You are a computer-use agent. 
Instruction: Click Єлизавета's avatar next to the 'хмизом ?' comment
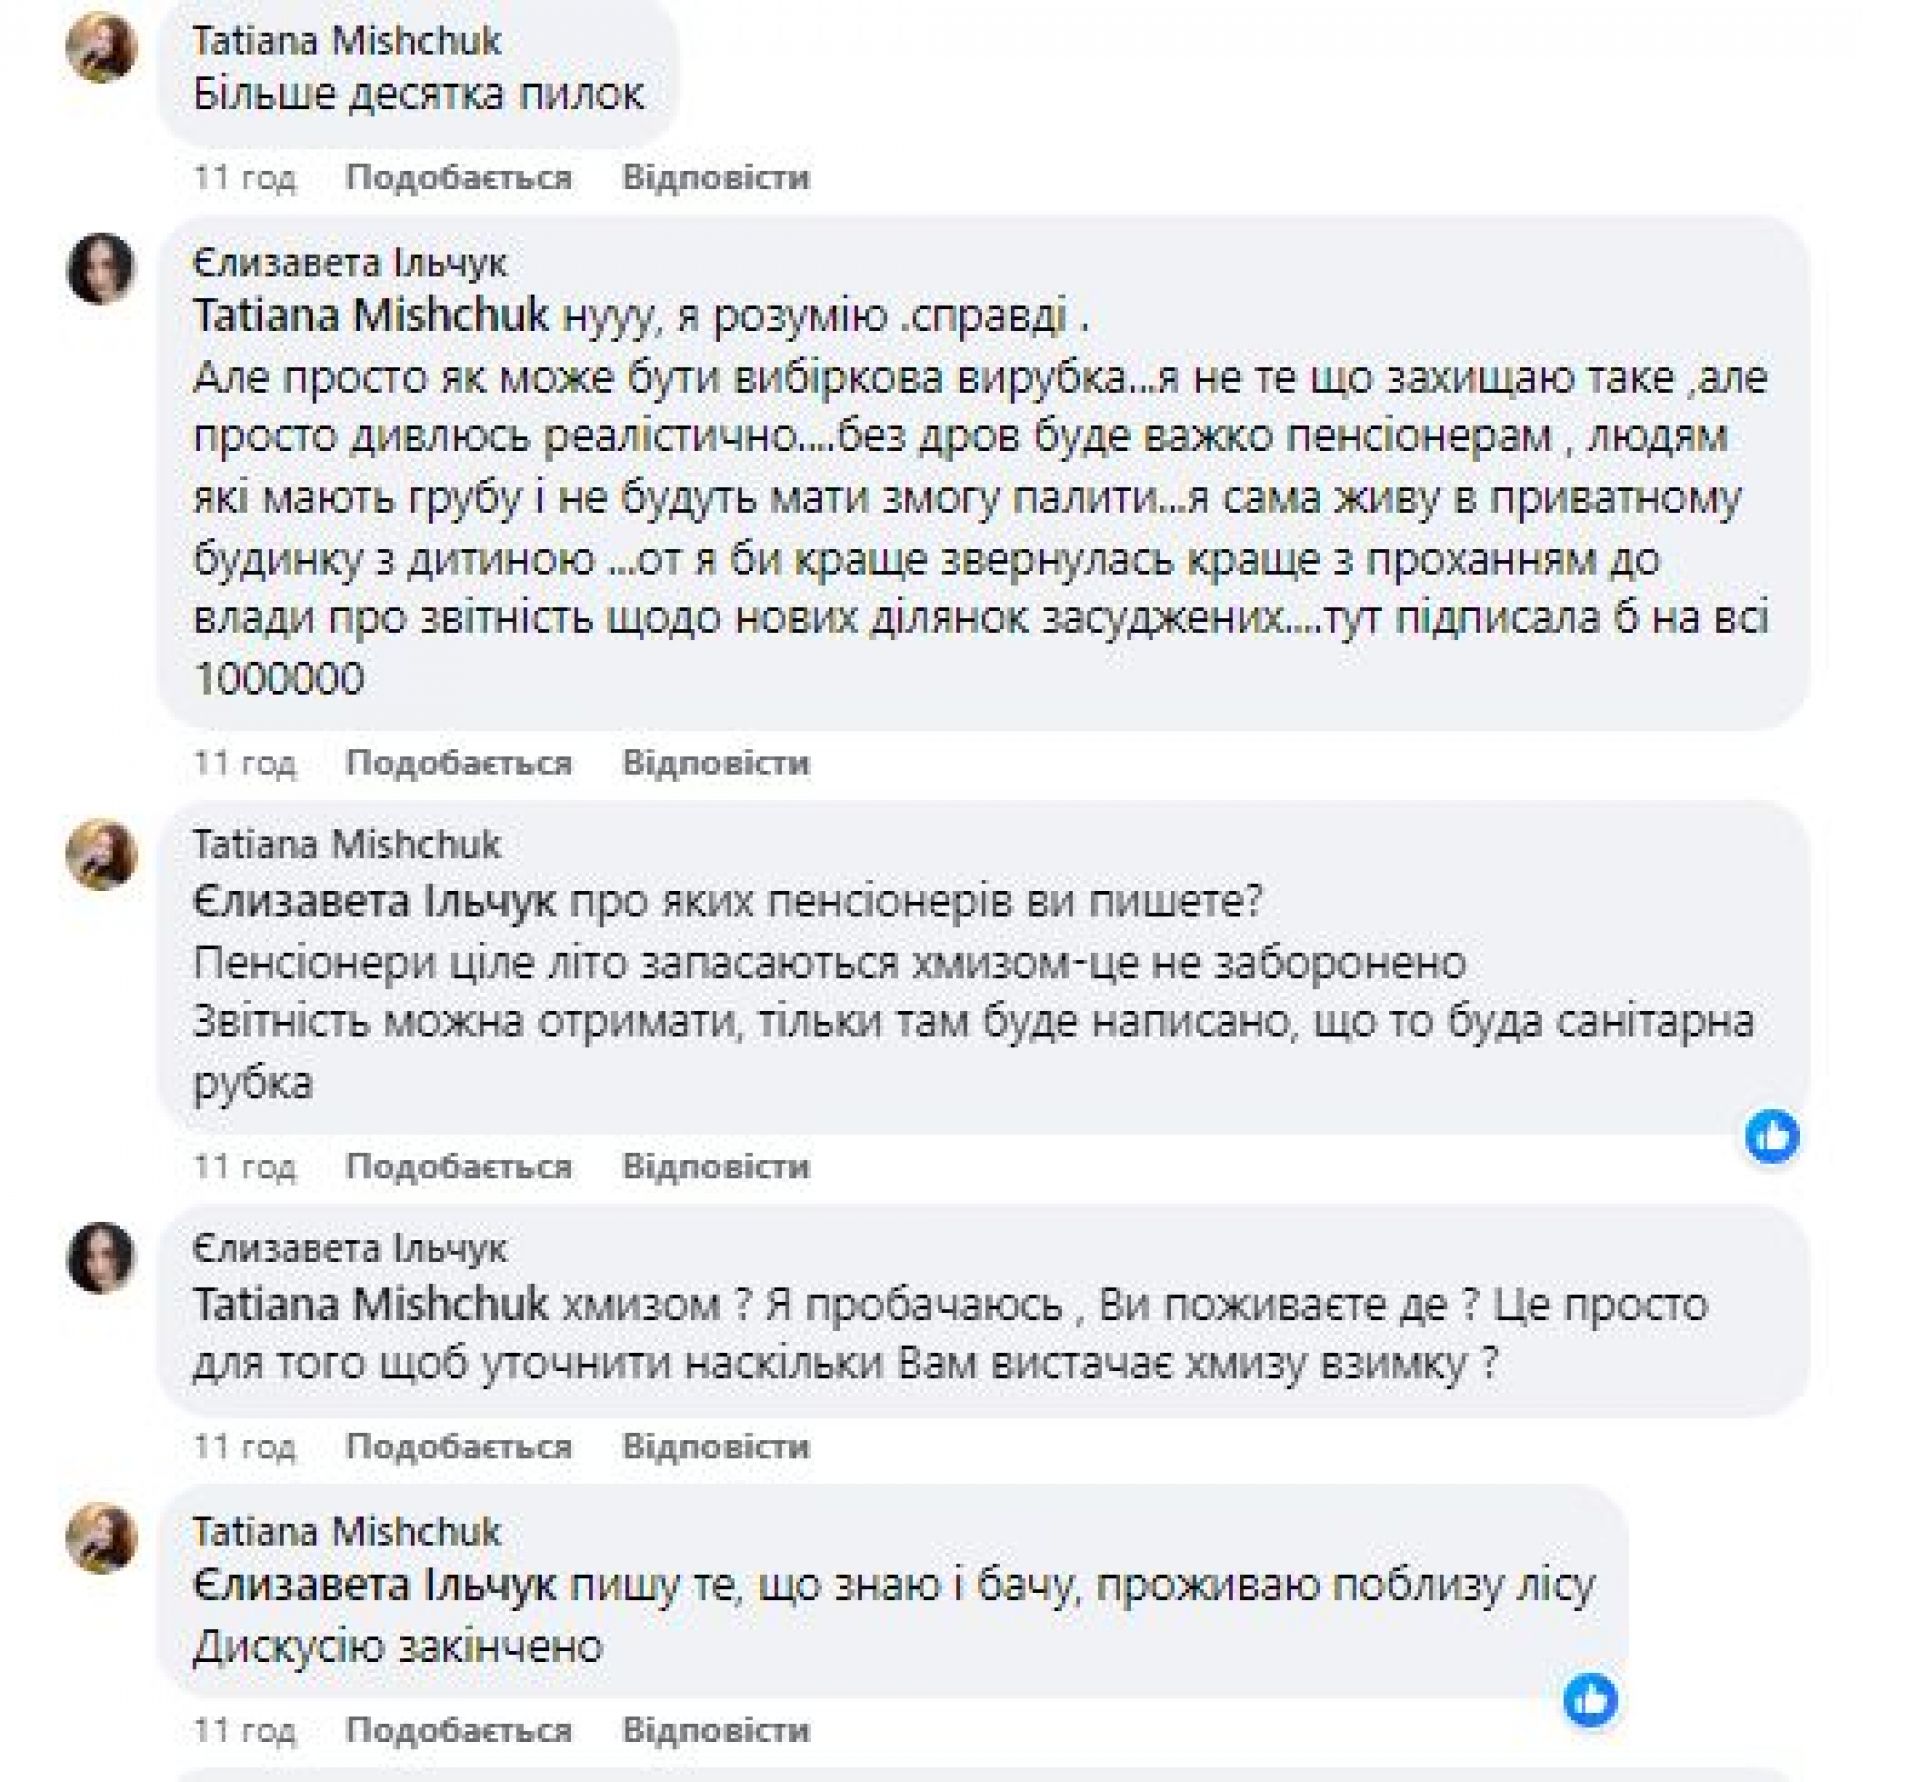101,1257
